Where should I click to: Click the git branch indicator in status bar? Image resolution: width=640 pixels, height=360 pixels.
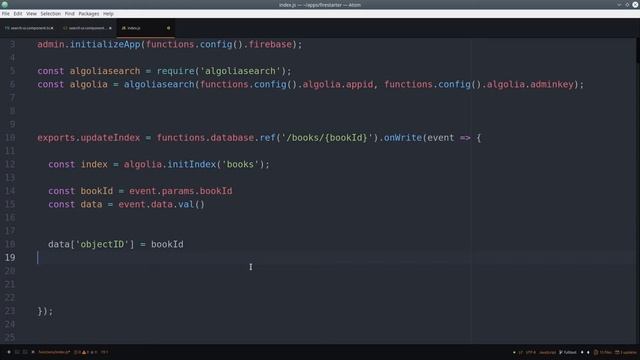(x=568, y=352)
